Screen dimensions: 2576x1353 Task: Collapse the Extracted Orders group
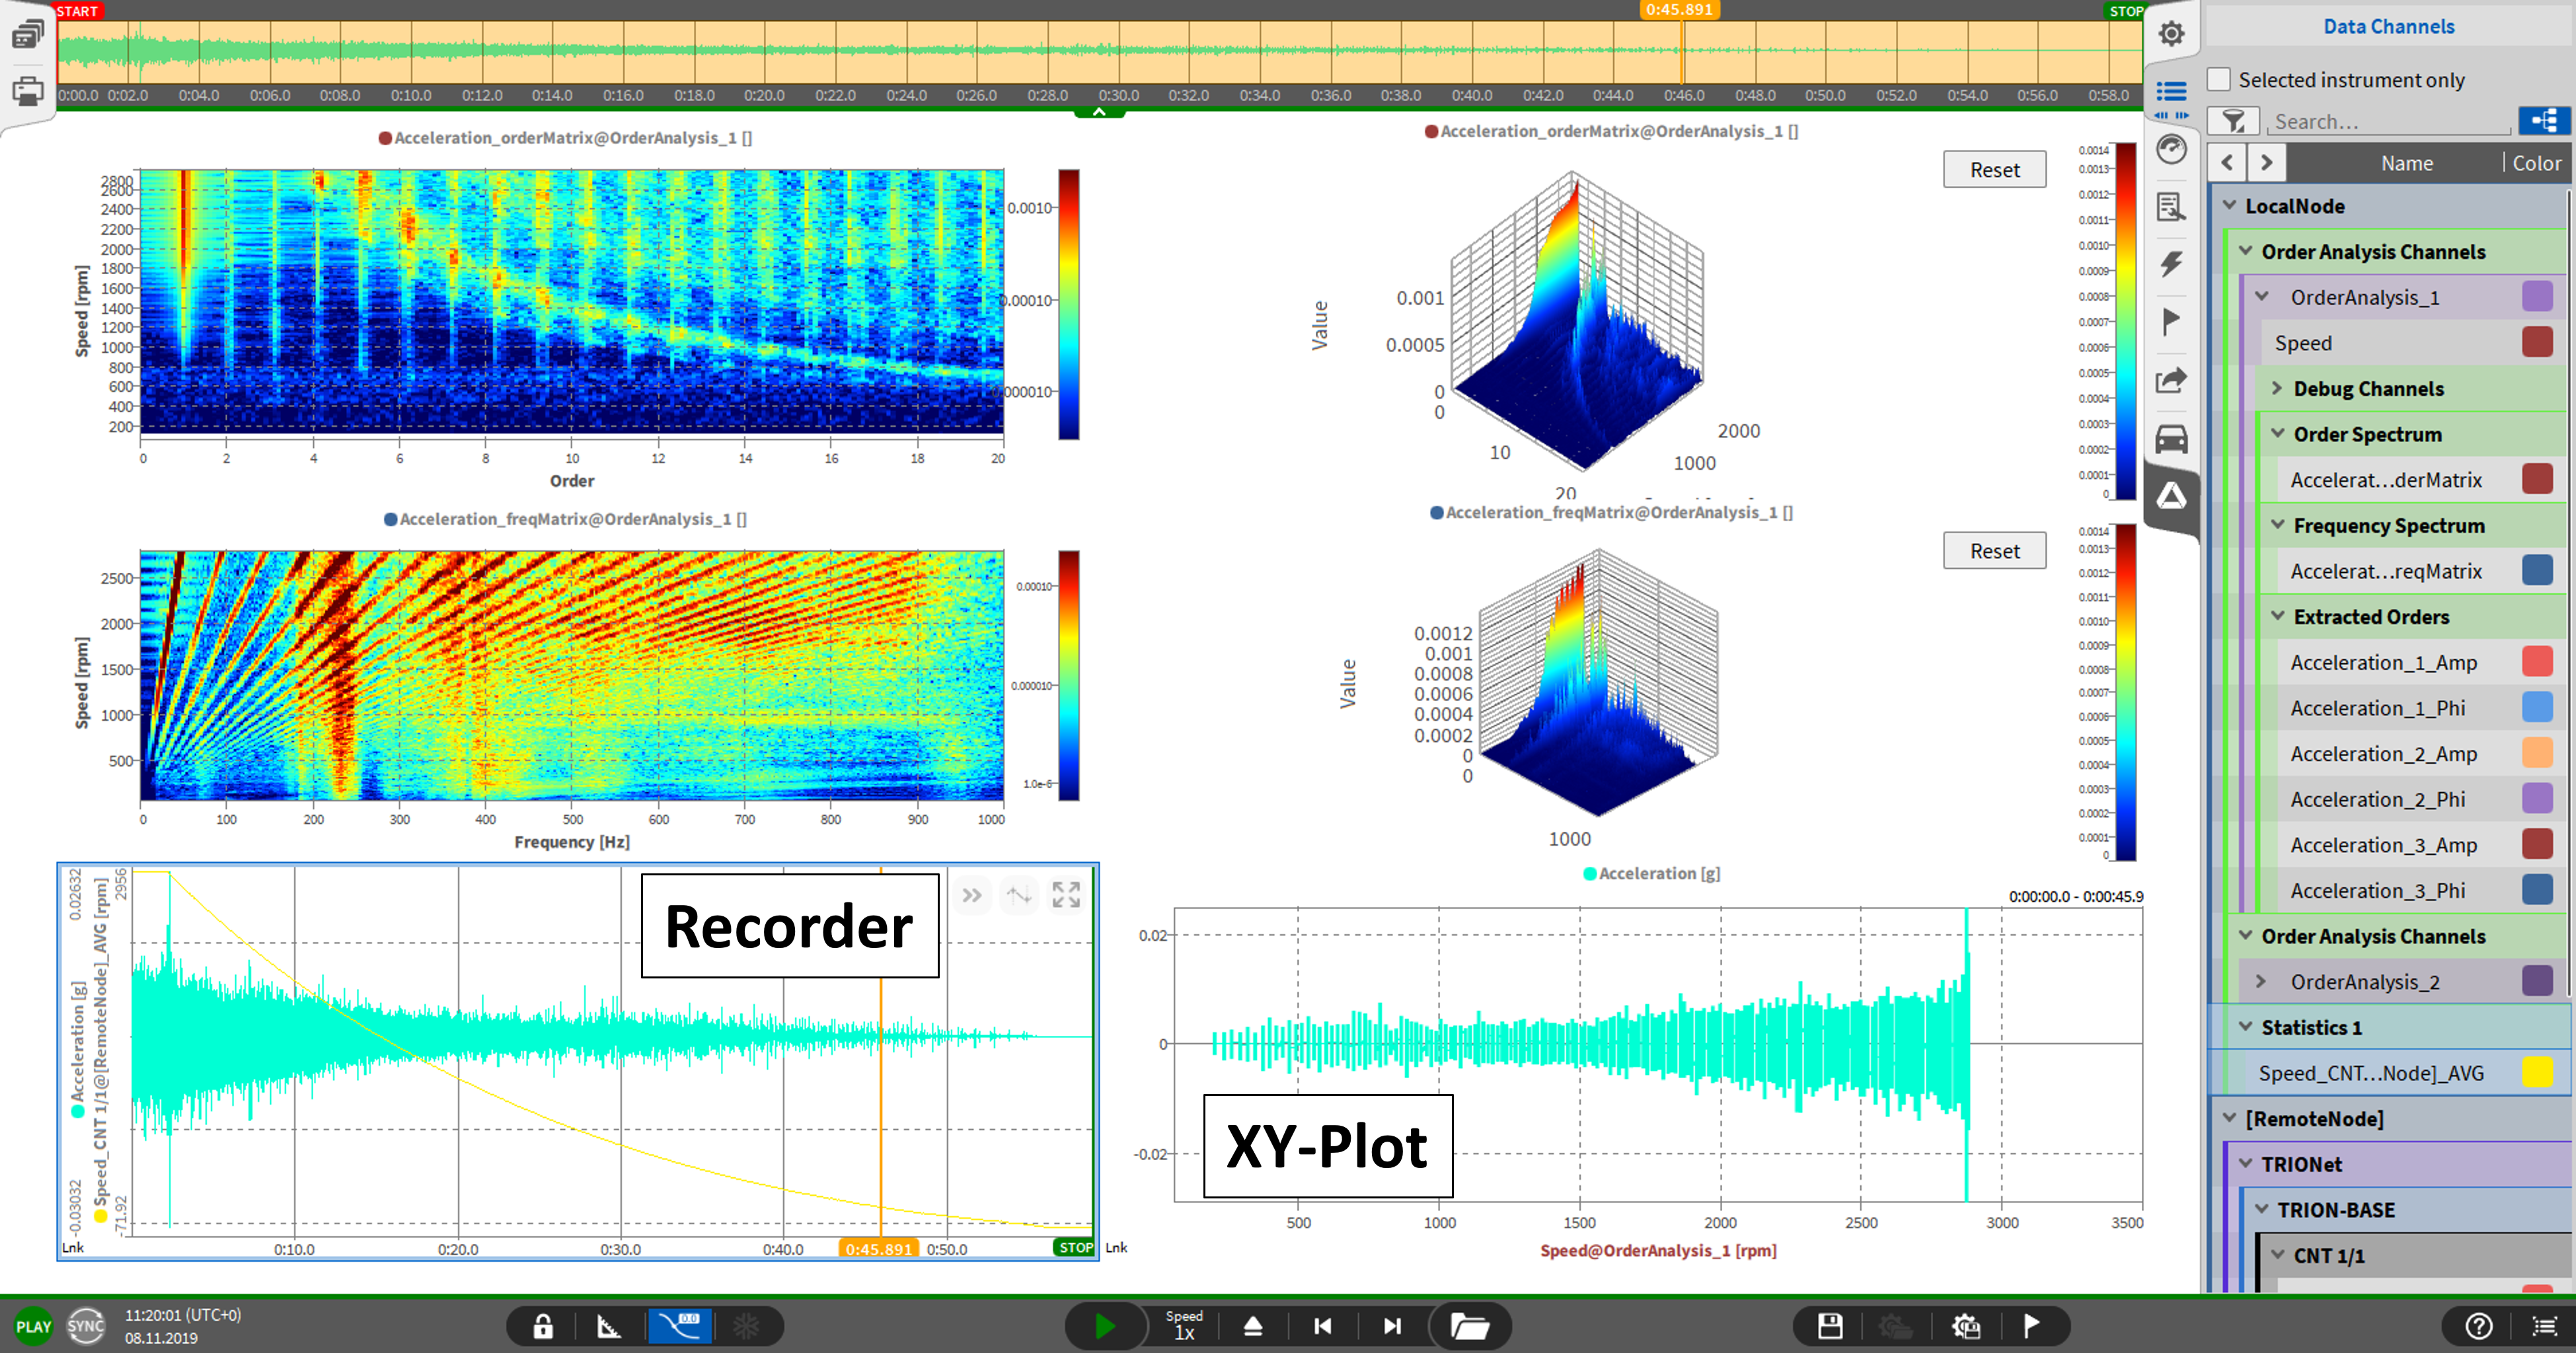tap(2277, 616)
